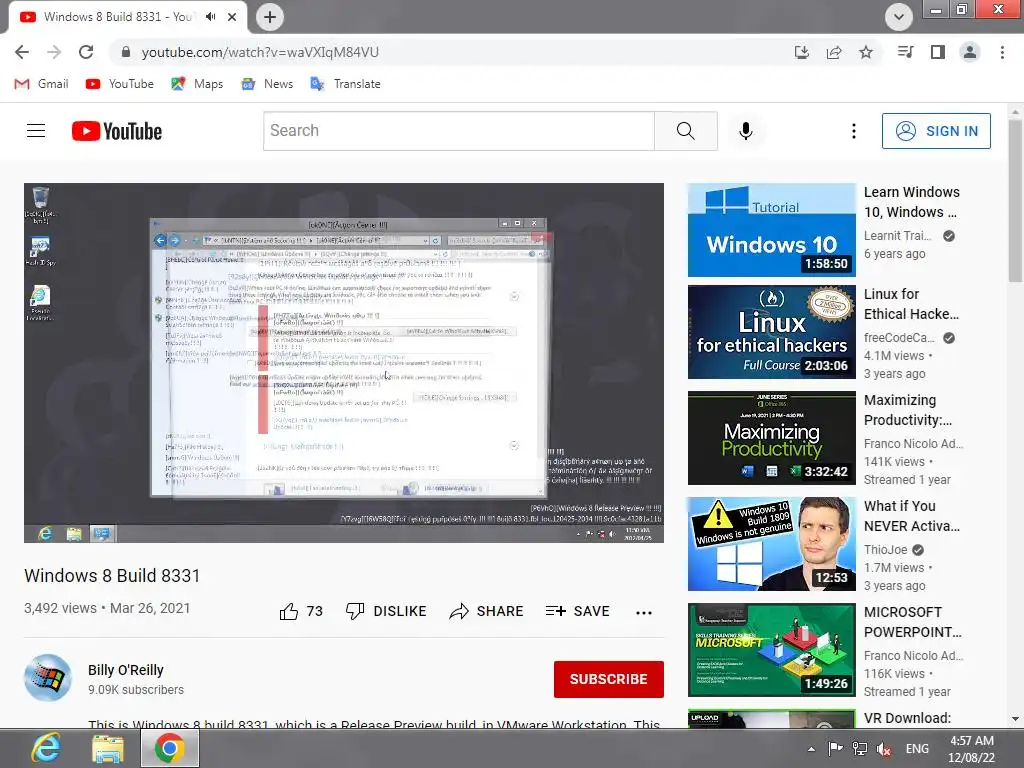Open the News bookmark
Screen dimensions: 1024x768
click(x=267, y=84)
